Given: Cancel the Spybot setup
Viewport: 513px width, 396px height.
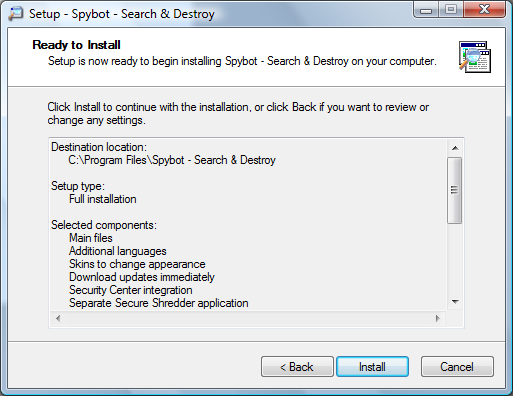Looking at the screenshot, I should point(457,367).
